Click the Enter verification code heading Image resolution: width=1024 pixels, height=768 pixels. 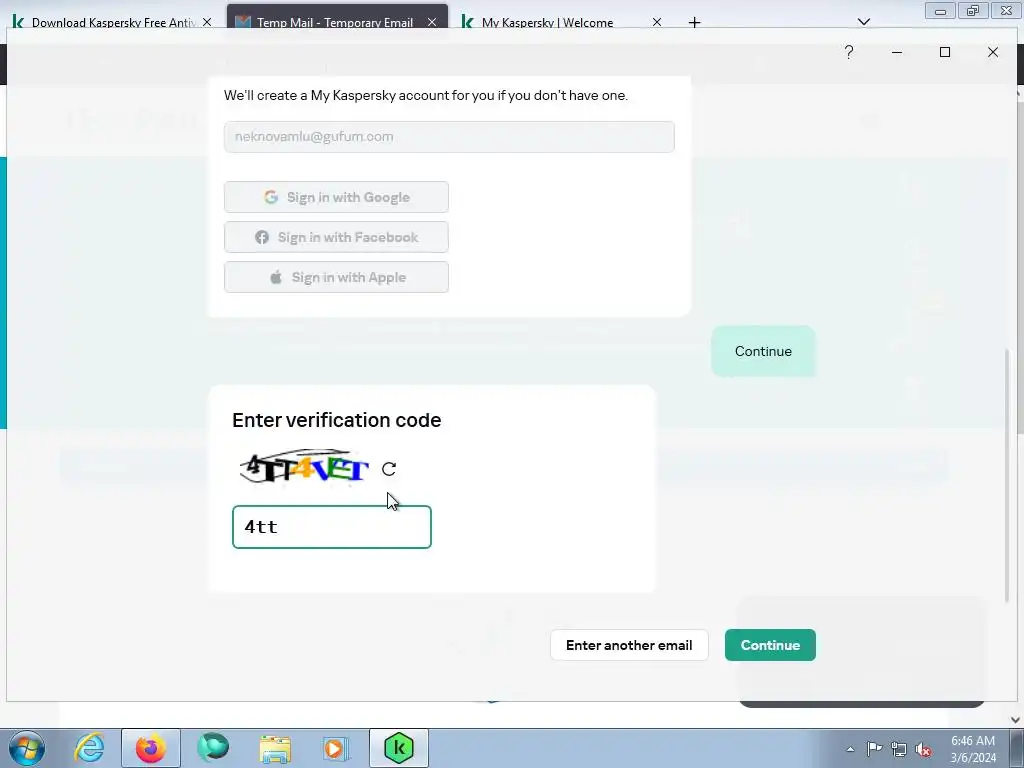336,420
